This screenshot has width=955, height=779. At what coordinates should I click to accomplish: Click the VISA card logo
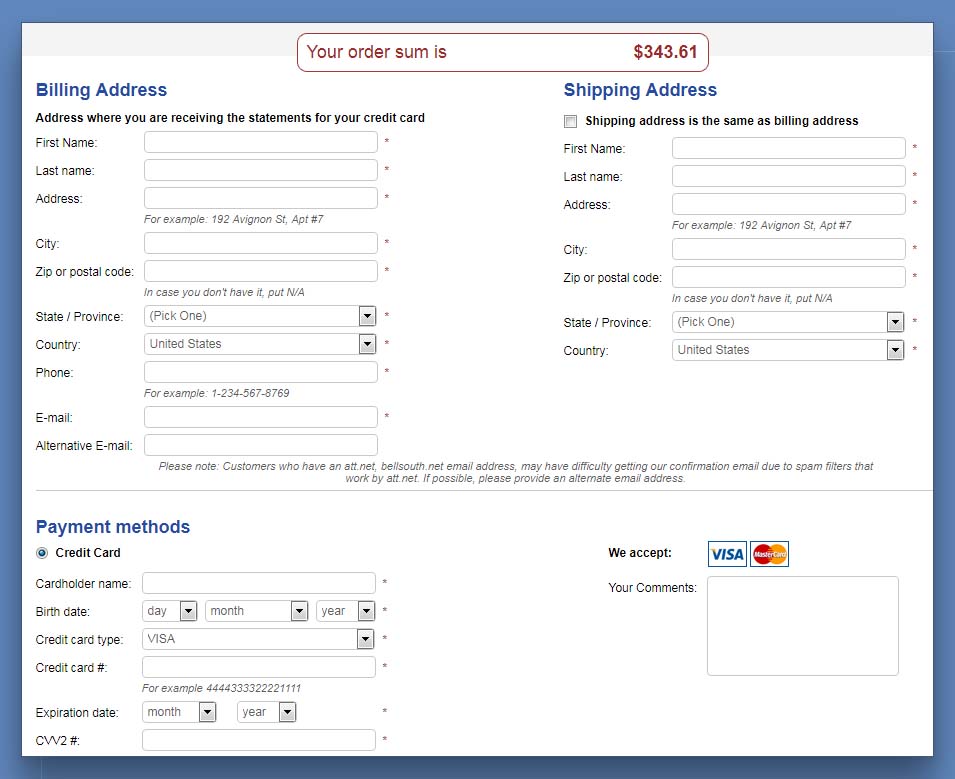pos(727,554)
